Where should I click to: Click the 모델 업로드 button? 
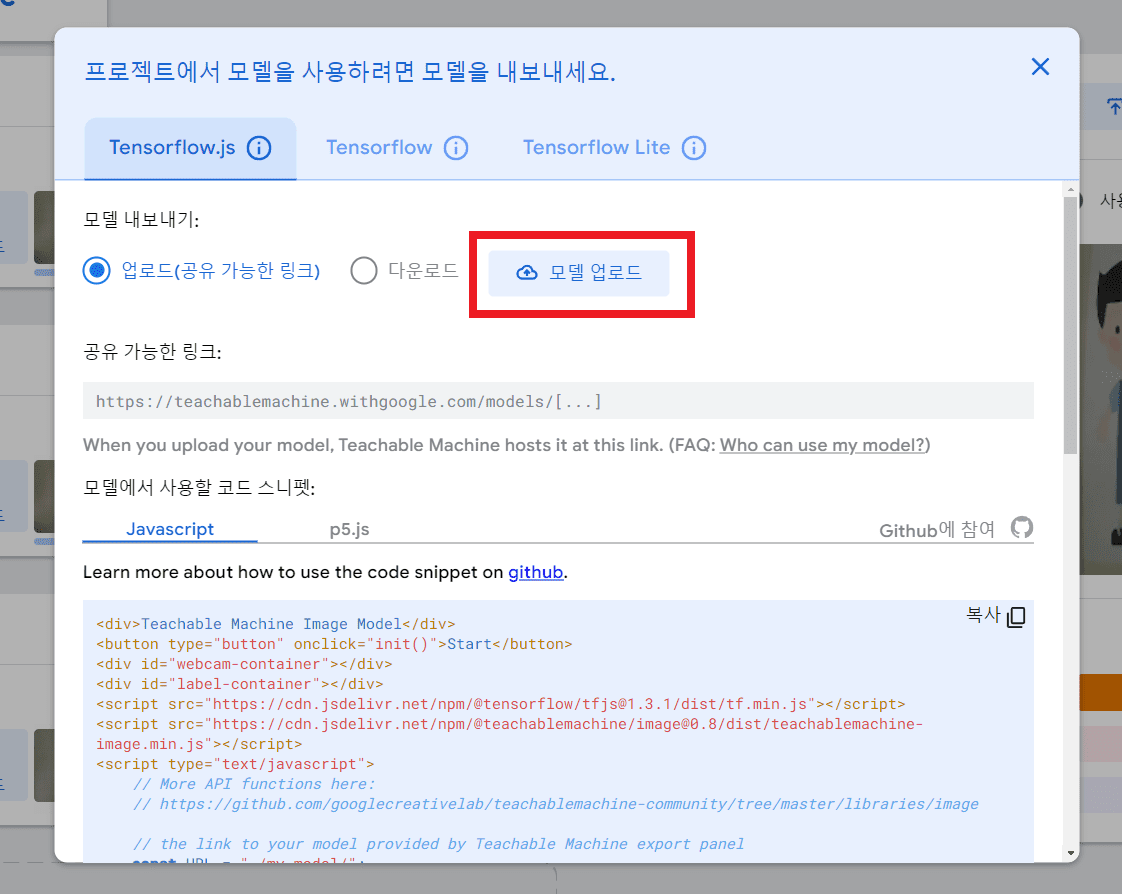(578, 273)
